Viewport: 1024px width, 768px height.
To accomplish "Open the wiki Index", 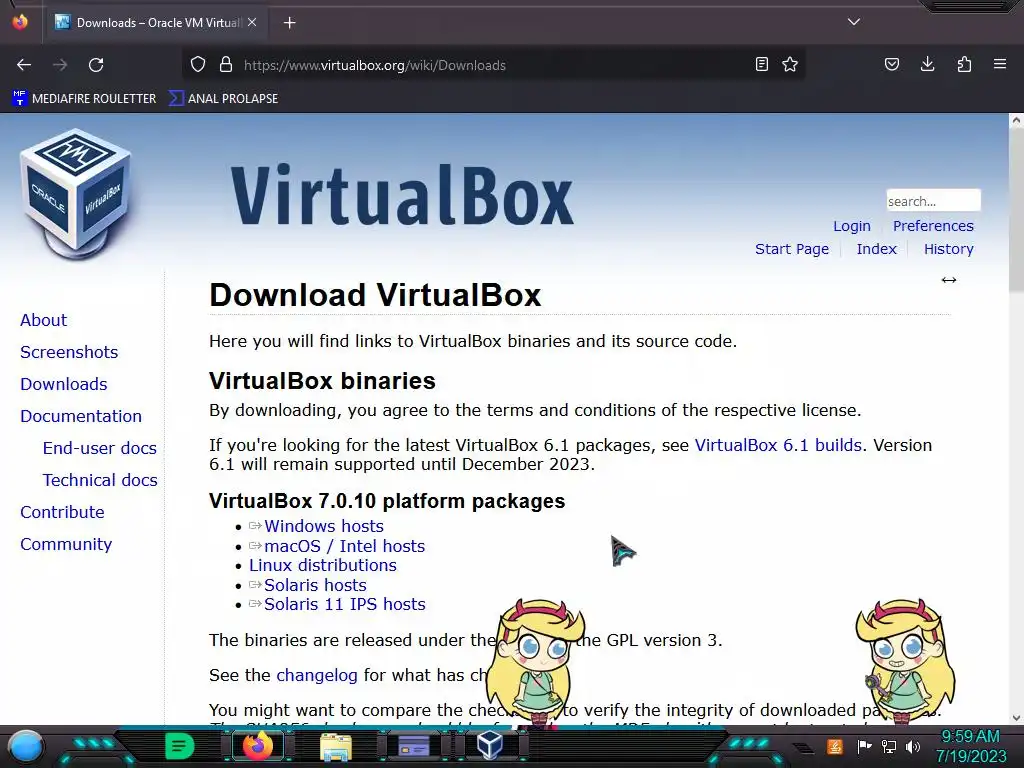I will [876, 249].
